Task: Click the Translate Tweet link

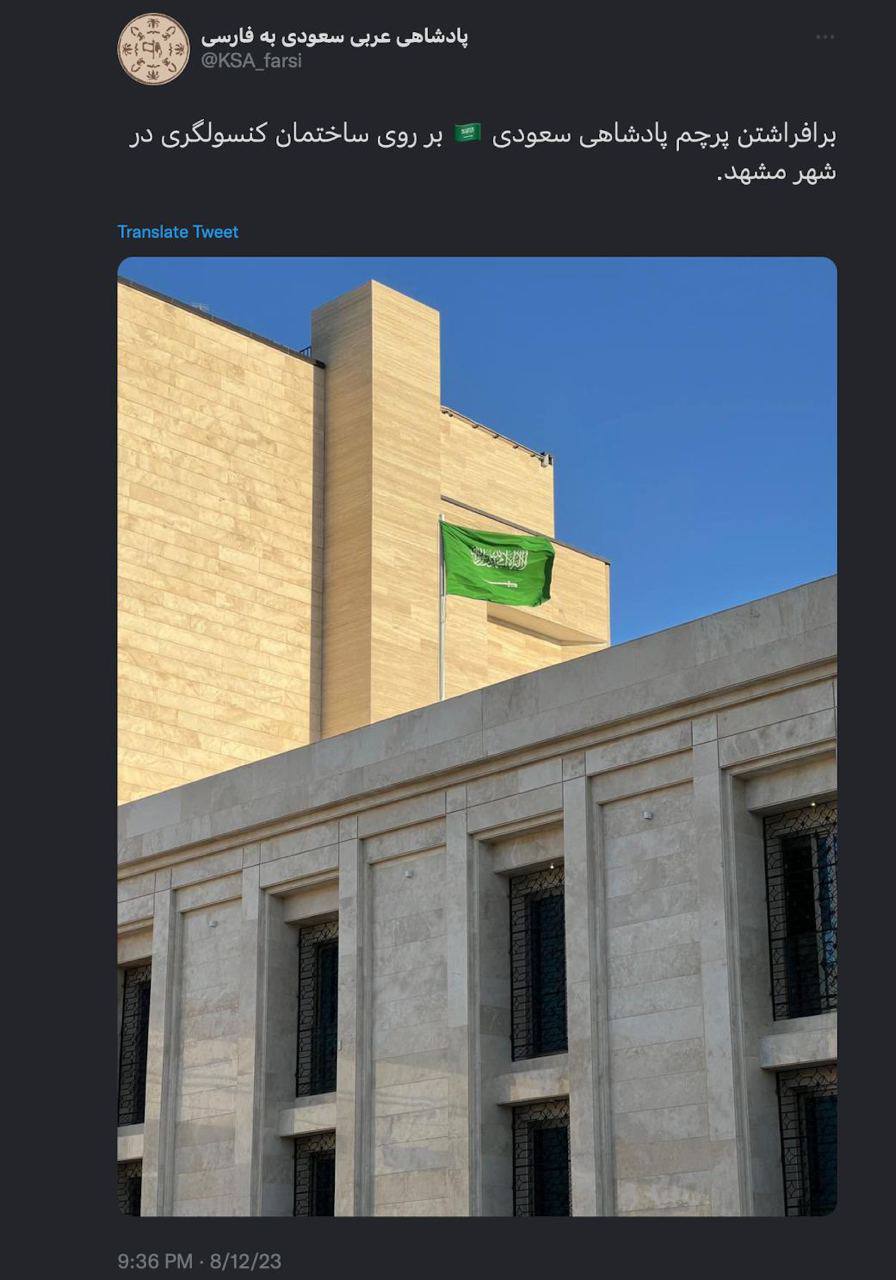Action: coord(178,232)
